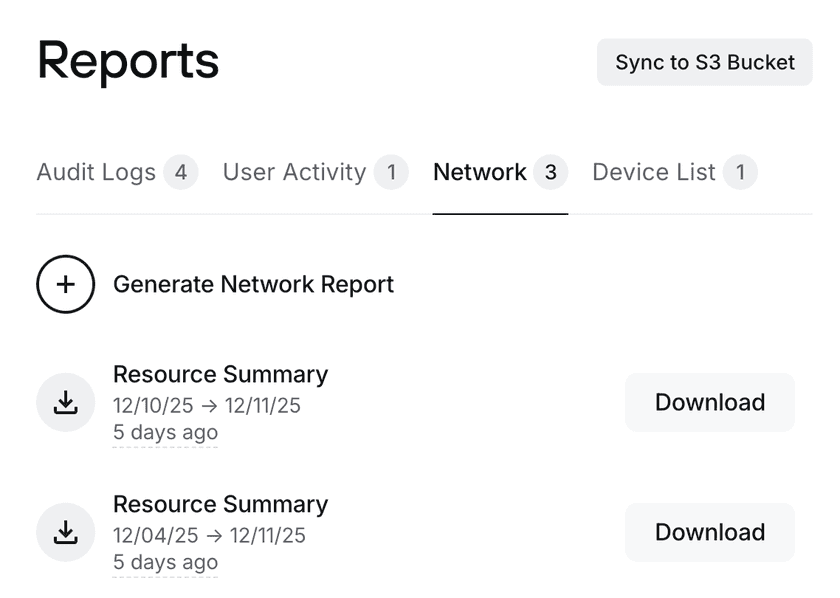The height and width of the screenshot is (598, 840).
Task: Open the User Activity tab
Action: [x=294, y=172]
